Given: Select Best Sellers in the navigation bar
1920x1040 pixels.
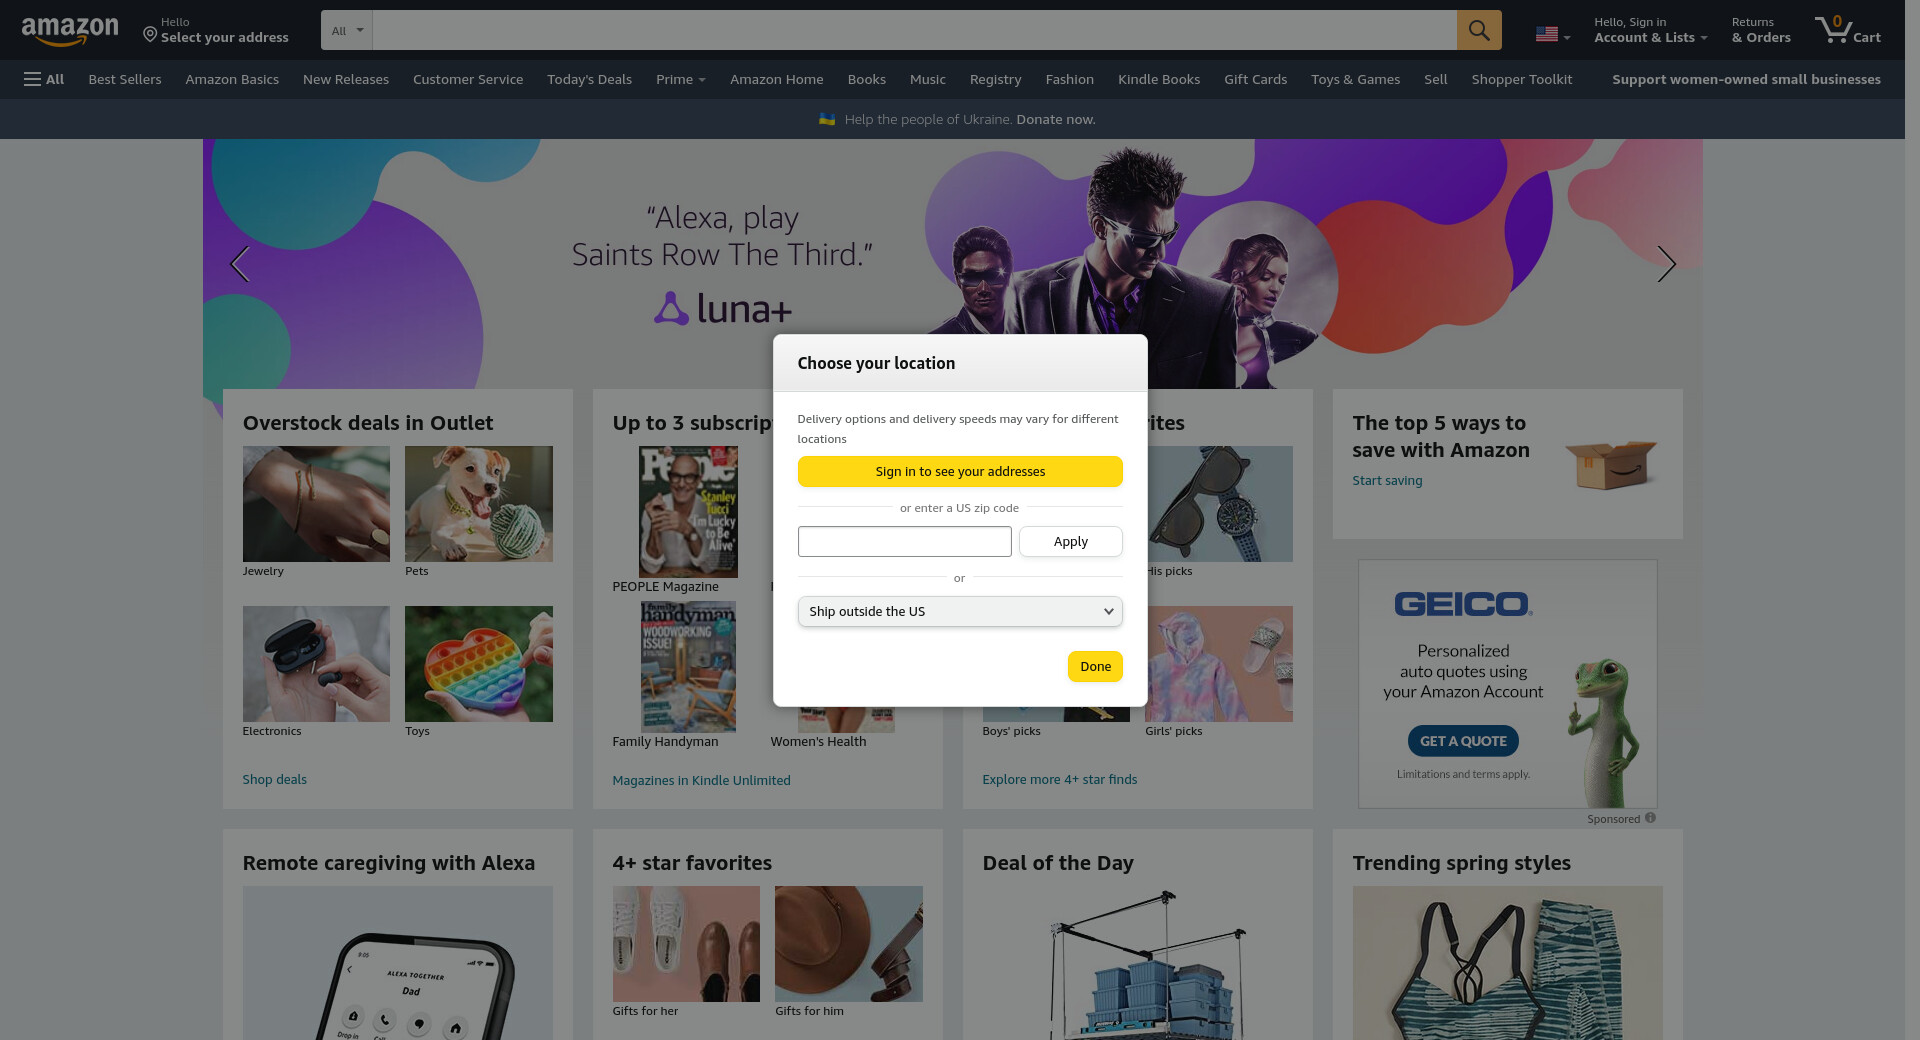Looking at the screenshot, I should click(125, 79).
